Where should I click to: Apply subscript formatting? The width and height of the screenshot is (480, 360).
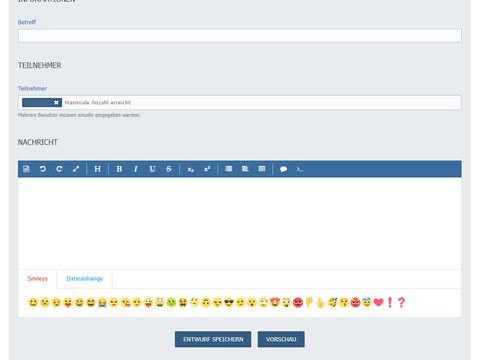[x=190, y=169]
